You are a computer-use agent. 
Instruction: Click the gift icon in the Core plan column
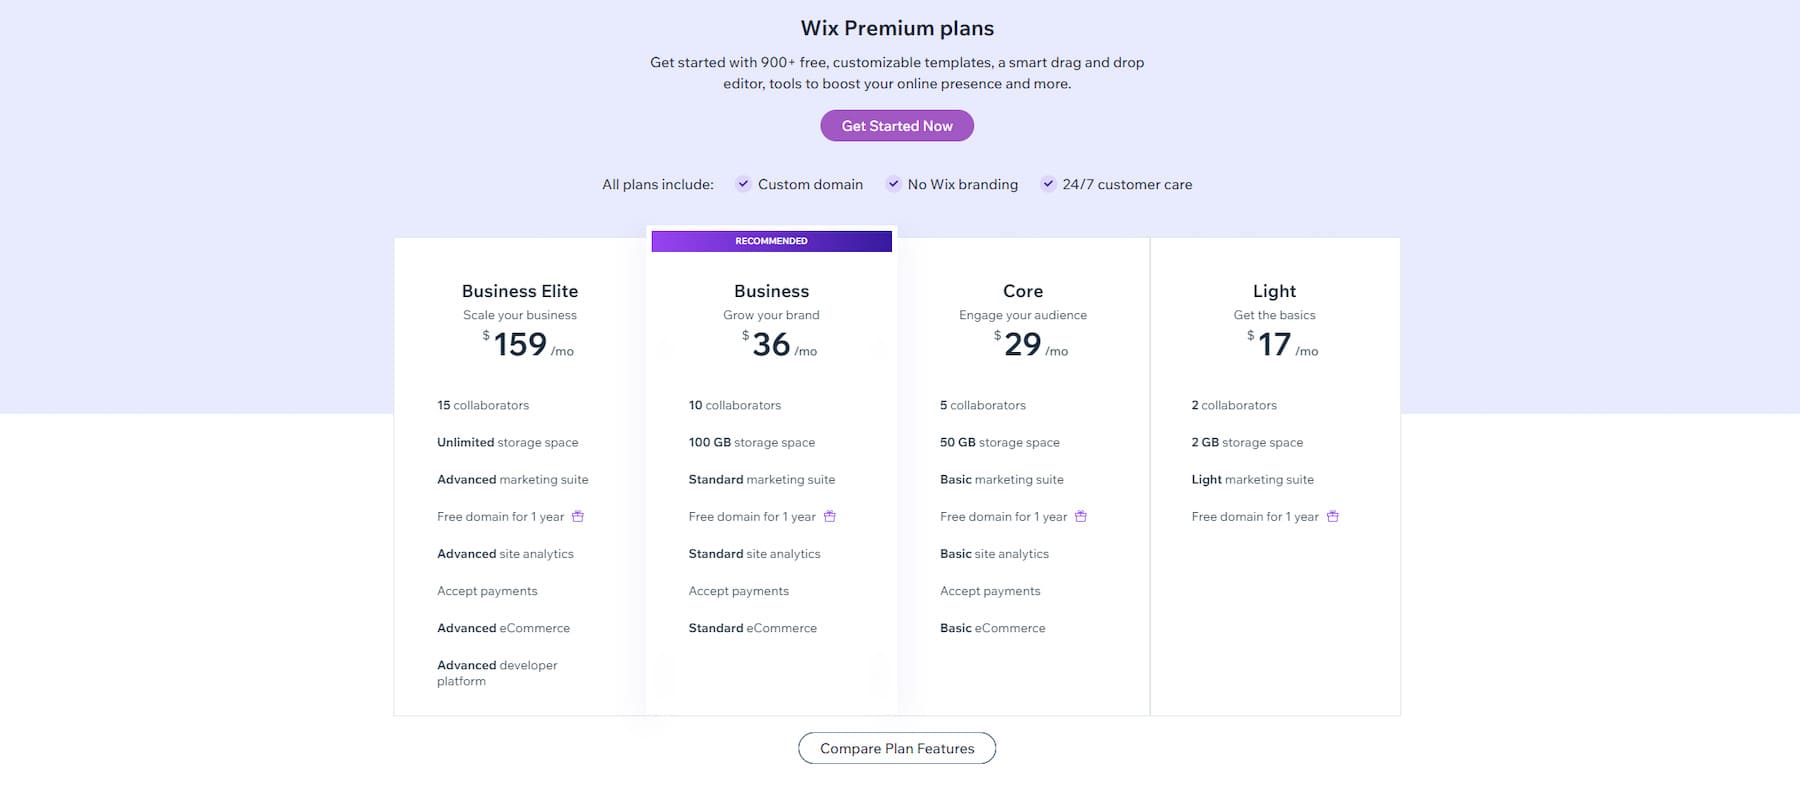(1082, 516)
